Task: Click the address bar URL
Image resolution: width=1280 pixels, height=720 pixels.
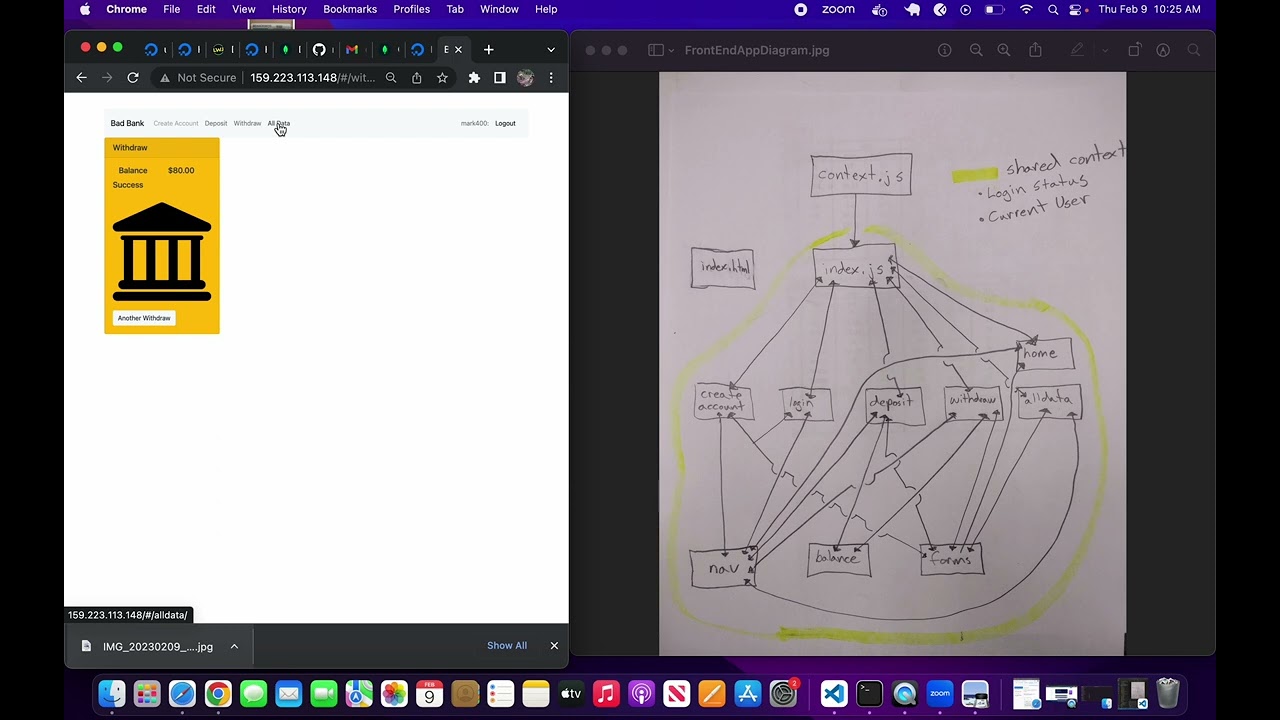Action: tap(312, 78)
